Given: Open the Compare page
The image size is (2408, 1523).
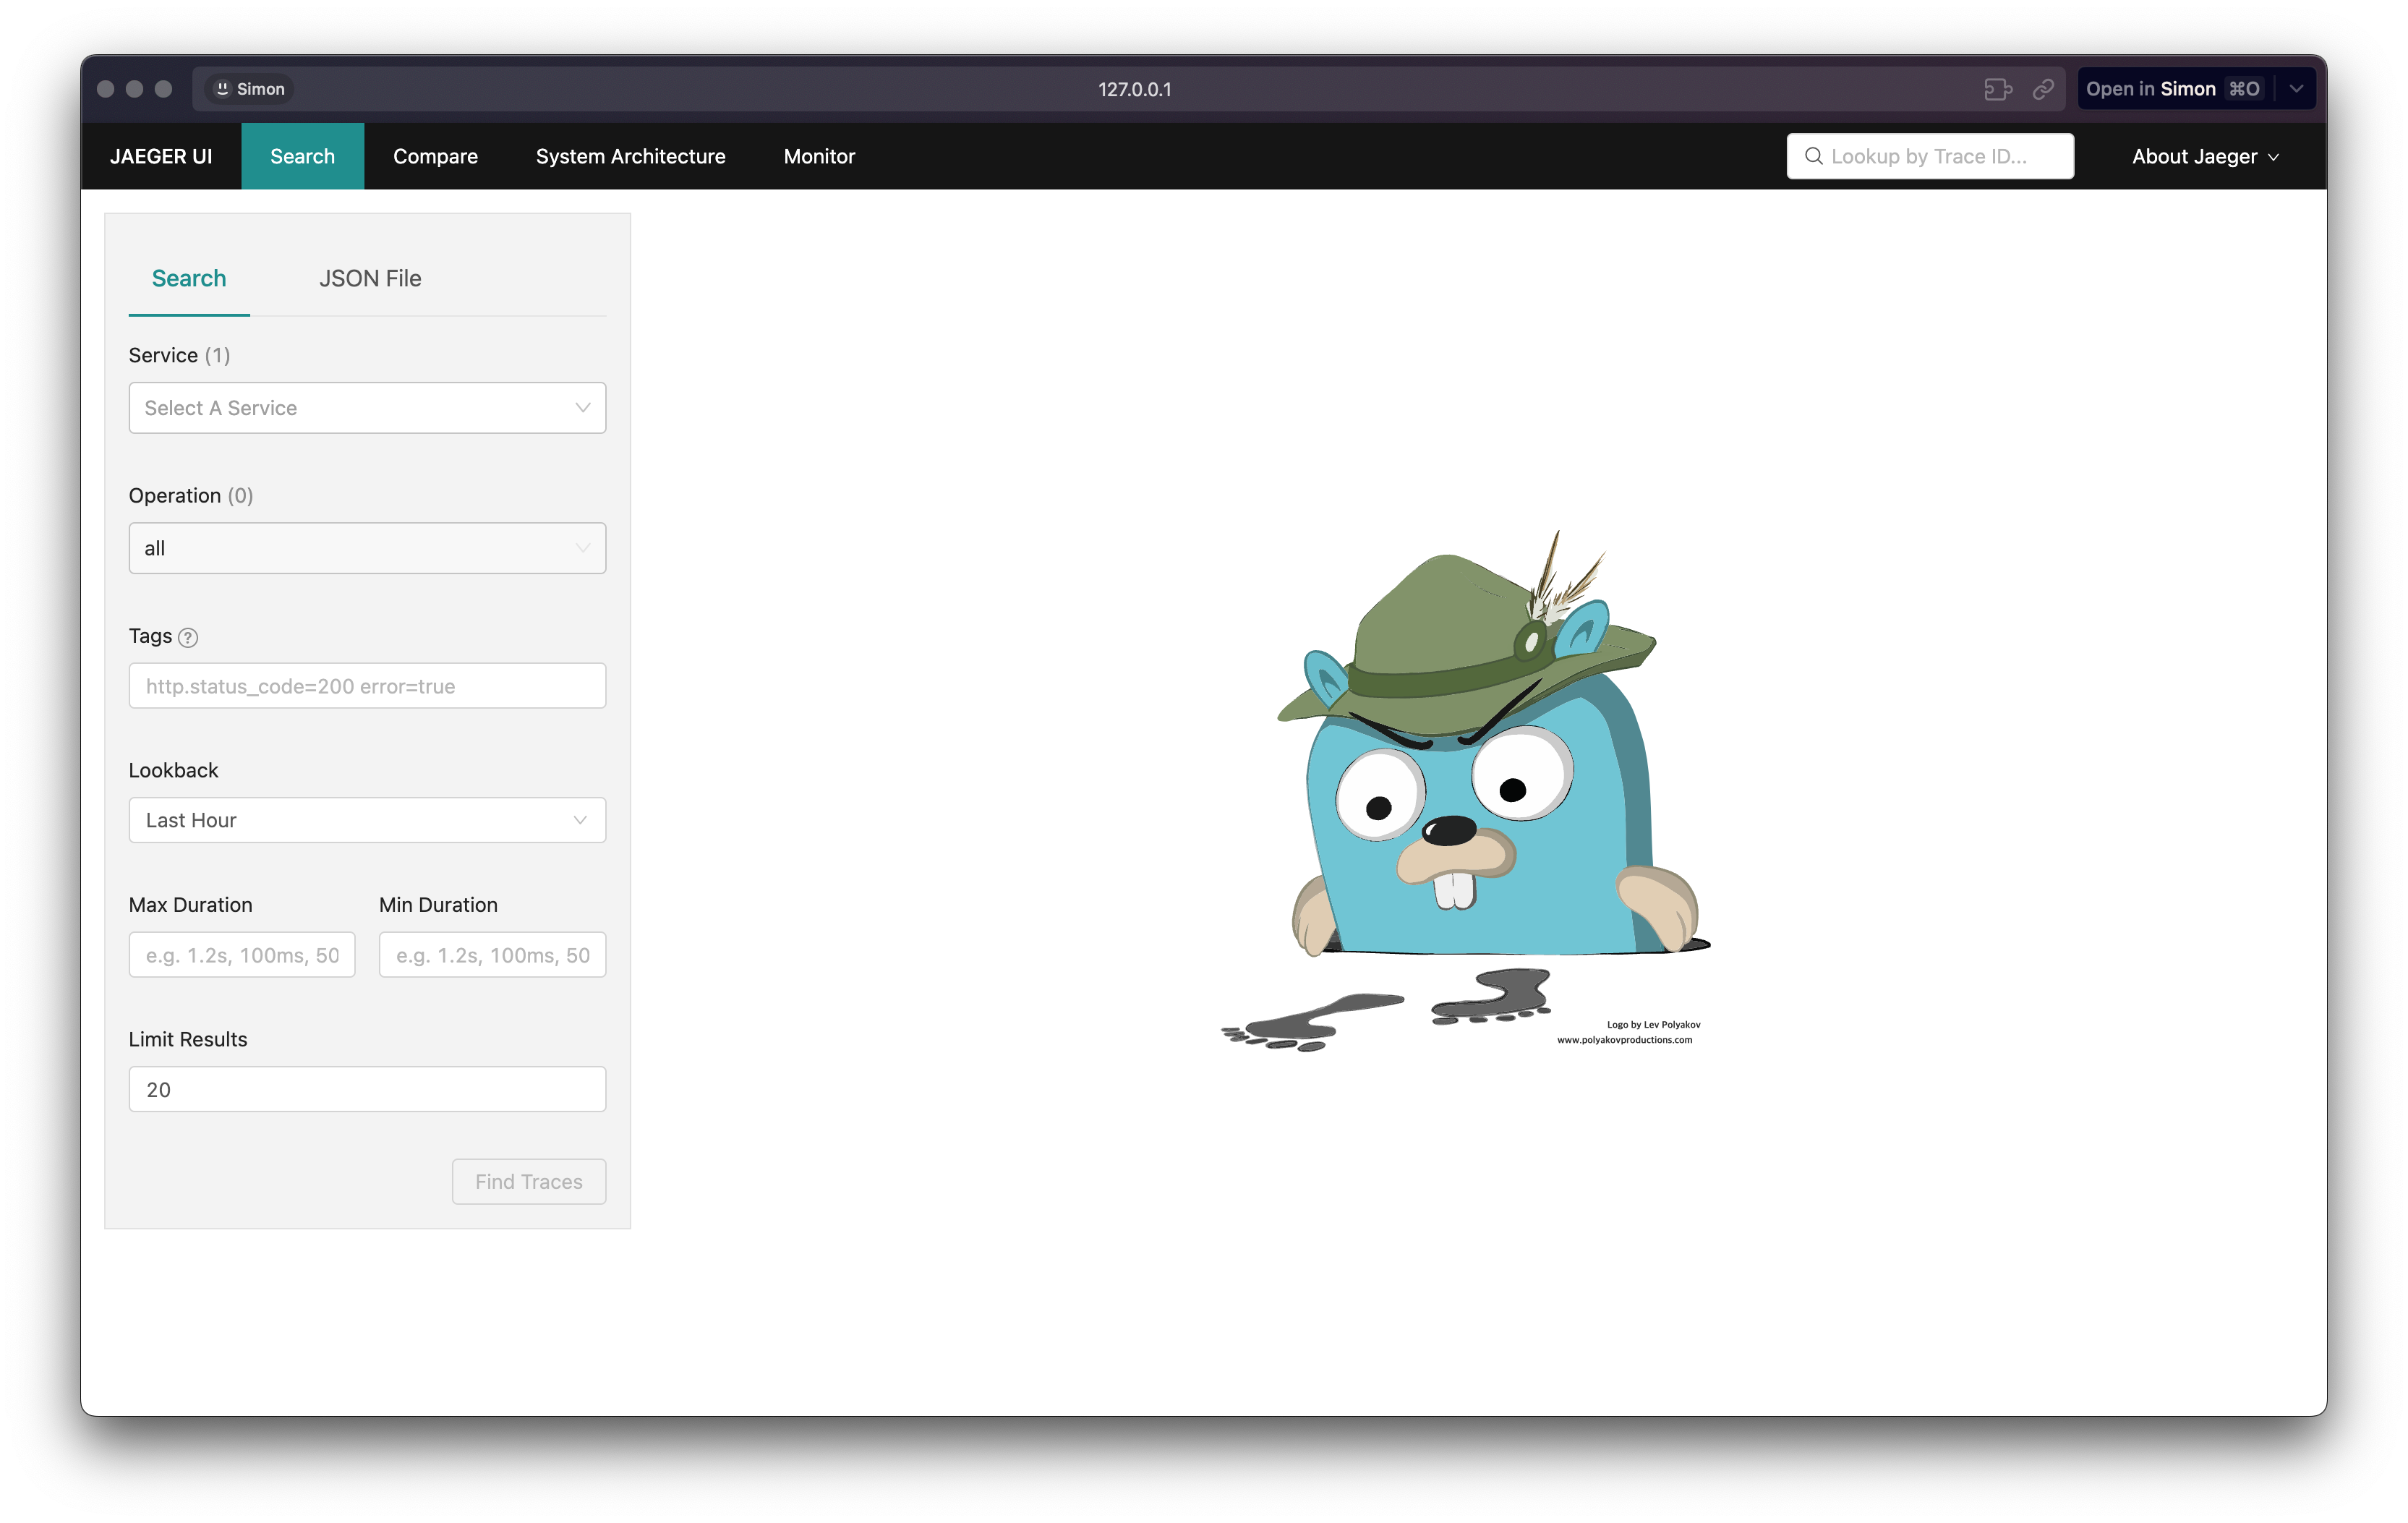Looking at the screenshot, I should (x=435, y=156).
